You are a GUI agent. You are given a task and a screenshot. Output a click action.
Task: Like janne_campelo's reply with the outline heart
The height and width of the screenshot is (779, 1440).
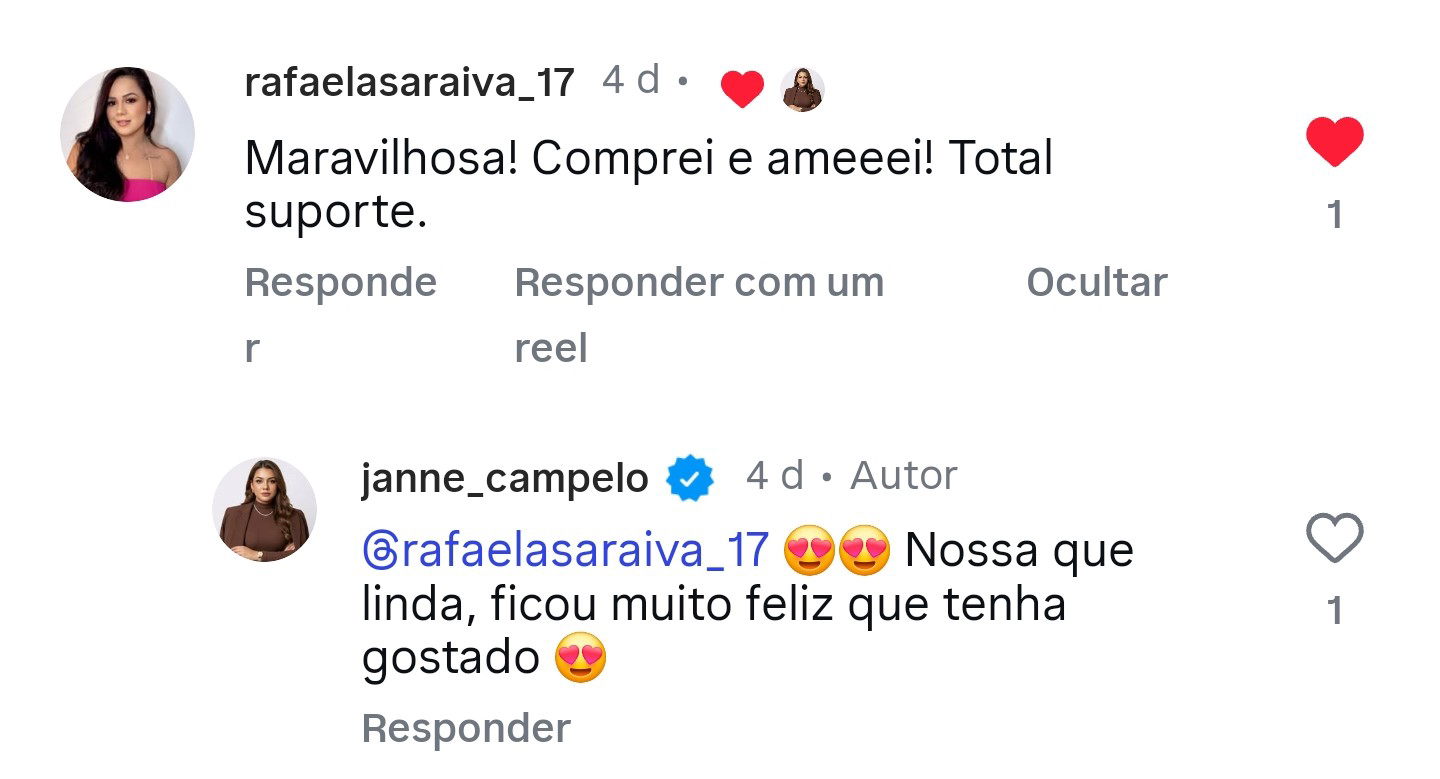1335,538
